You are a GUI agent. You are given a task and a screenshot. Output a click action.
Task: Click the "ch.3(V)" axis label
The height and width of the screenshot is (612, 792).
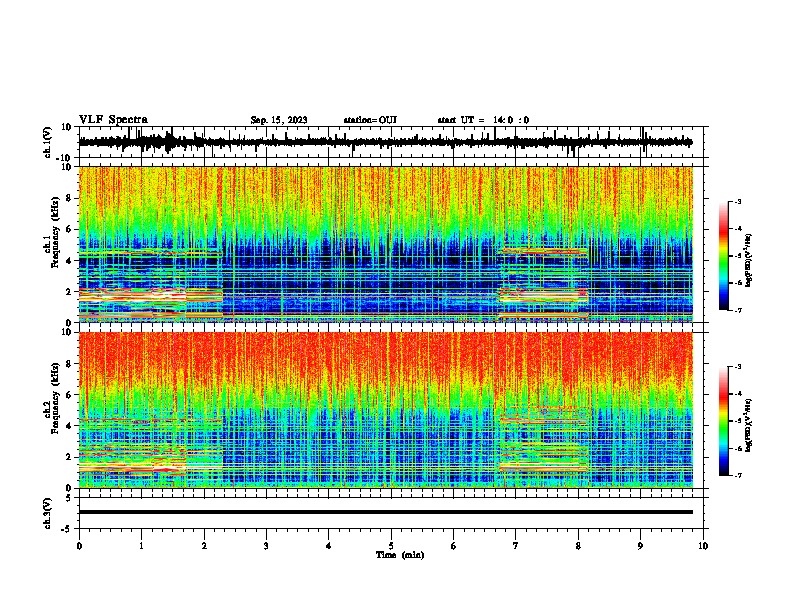(48, 513)
